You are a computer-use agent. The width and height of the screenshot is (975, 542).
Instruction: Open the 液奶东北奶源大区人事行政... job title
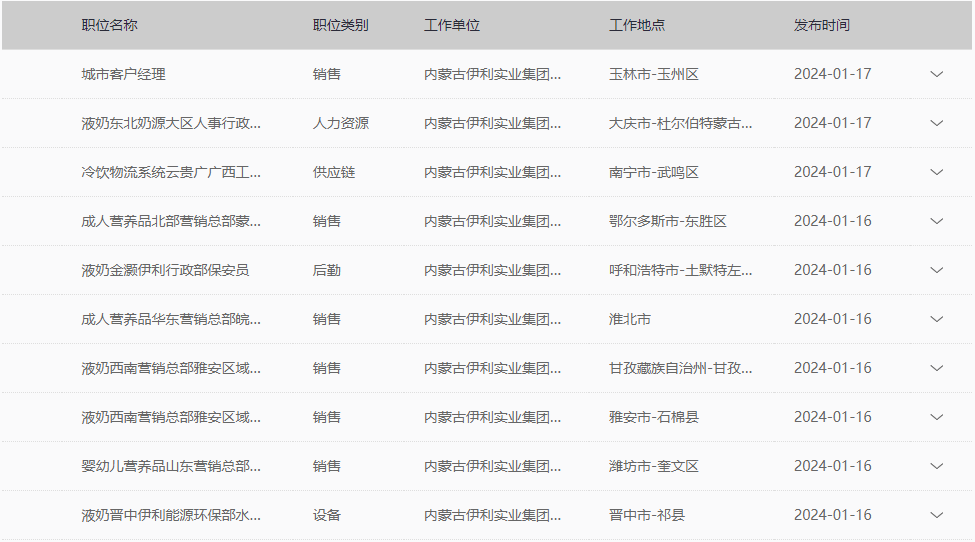click(171, 123)
